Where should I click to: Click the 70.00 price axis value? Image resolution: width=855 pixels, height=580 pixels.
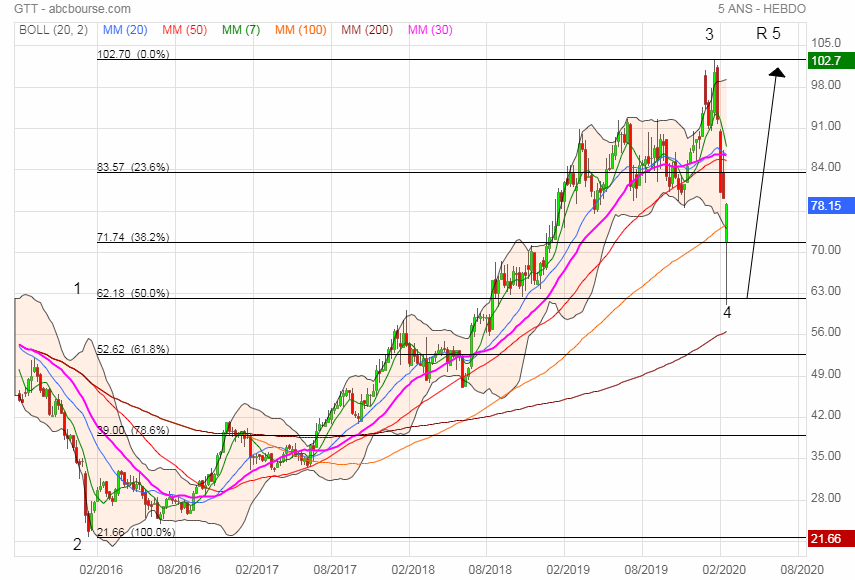click(826, 250)
